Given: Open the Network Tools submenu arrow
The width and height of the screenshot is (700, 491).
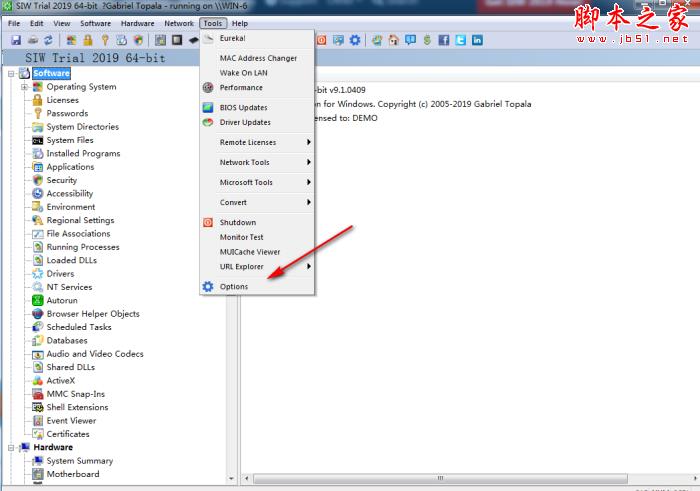Looking at the screenshot, I should pos(308,162).
